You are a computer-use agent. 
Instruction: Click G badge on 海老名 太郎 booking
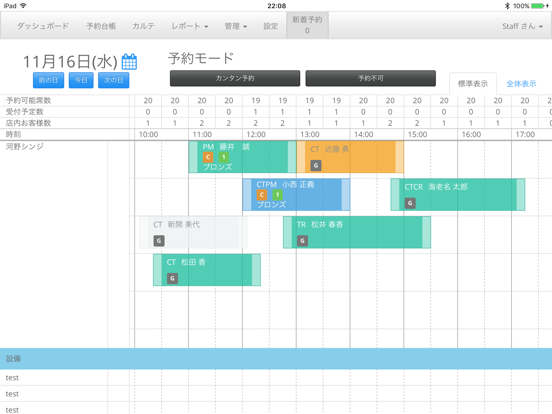[x=410, y=203]
